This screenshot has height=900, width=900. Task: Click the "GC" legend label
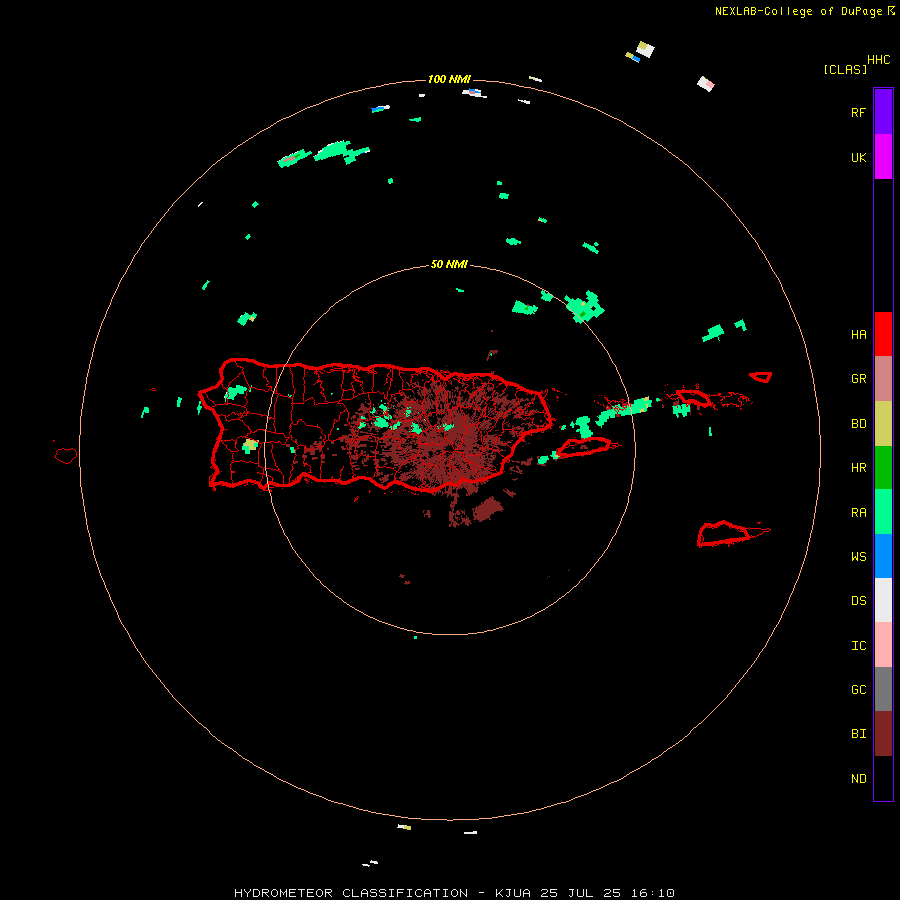coord(858,690)
